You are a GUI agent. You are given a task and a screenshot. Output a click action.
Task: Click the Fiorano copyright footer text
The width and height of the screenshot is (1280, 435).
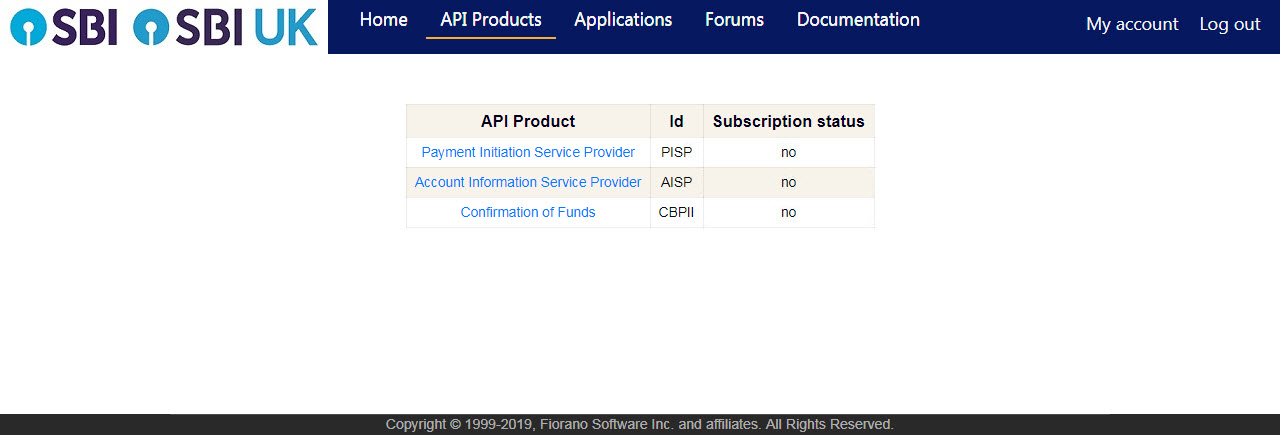[x=640, y=424]
